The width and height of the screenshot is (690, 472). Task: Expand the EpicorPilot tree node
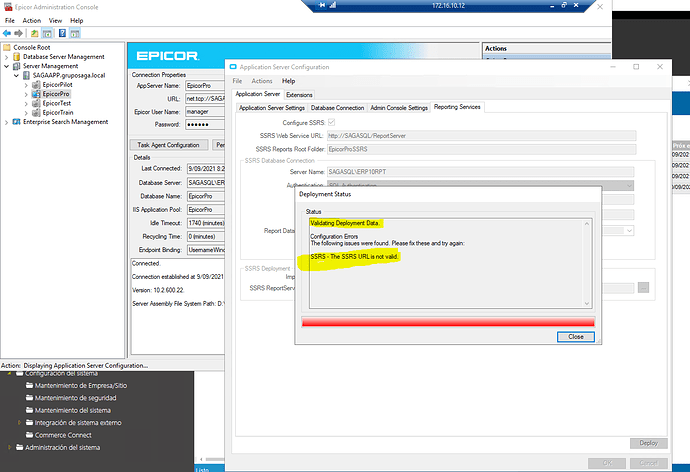[x=26, y=85]
